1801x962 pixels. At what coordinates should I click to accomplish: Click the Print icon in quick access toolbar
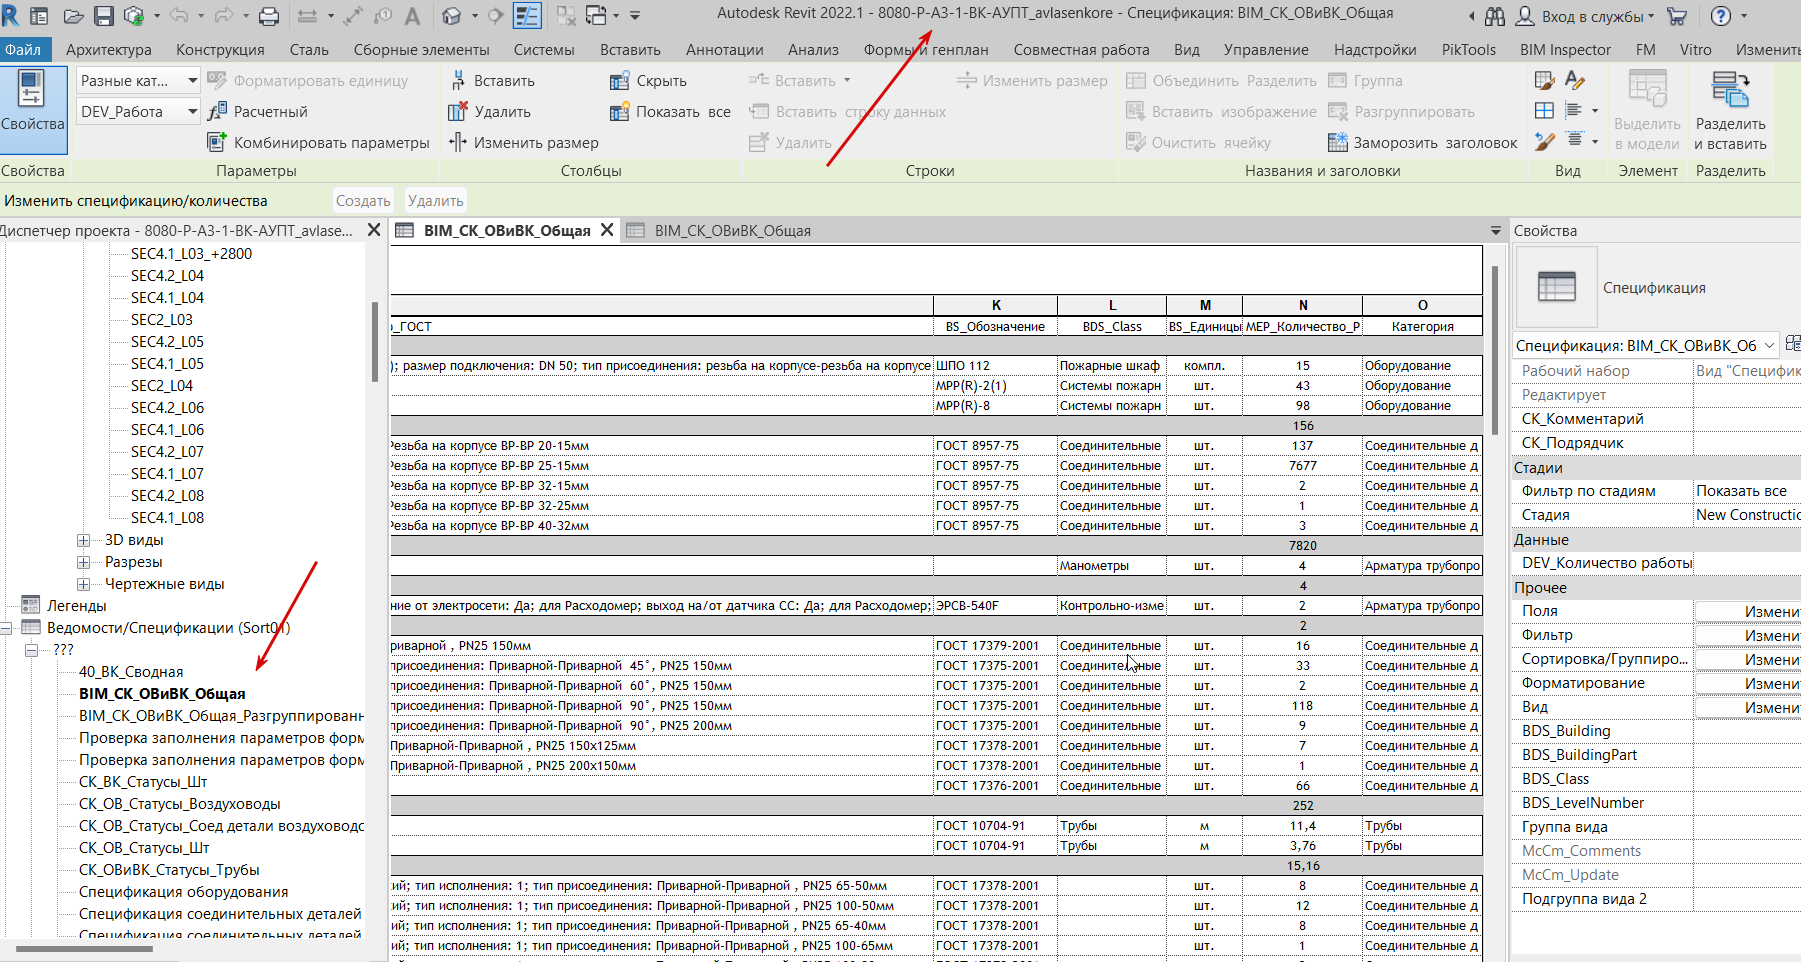269,16
